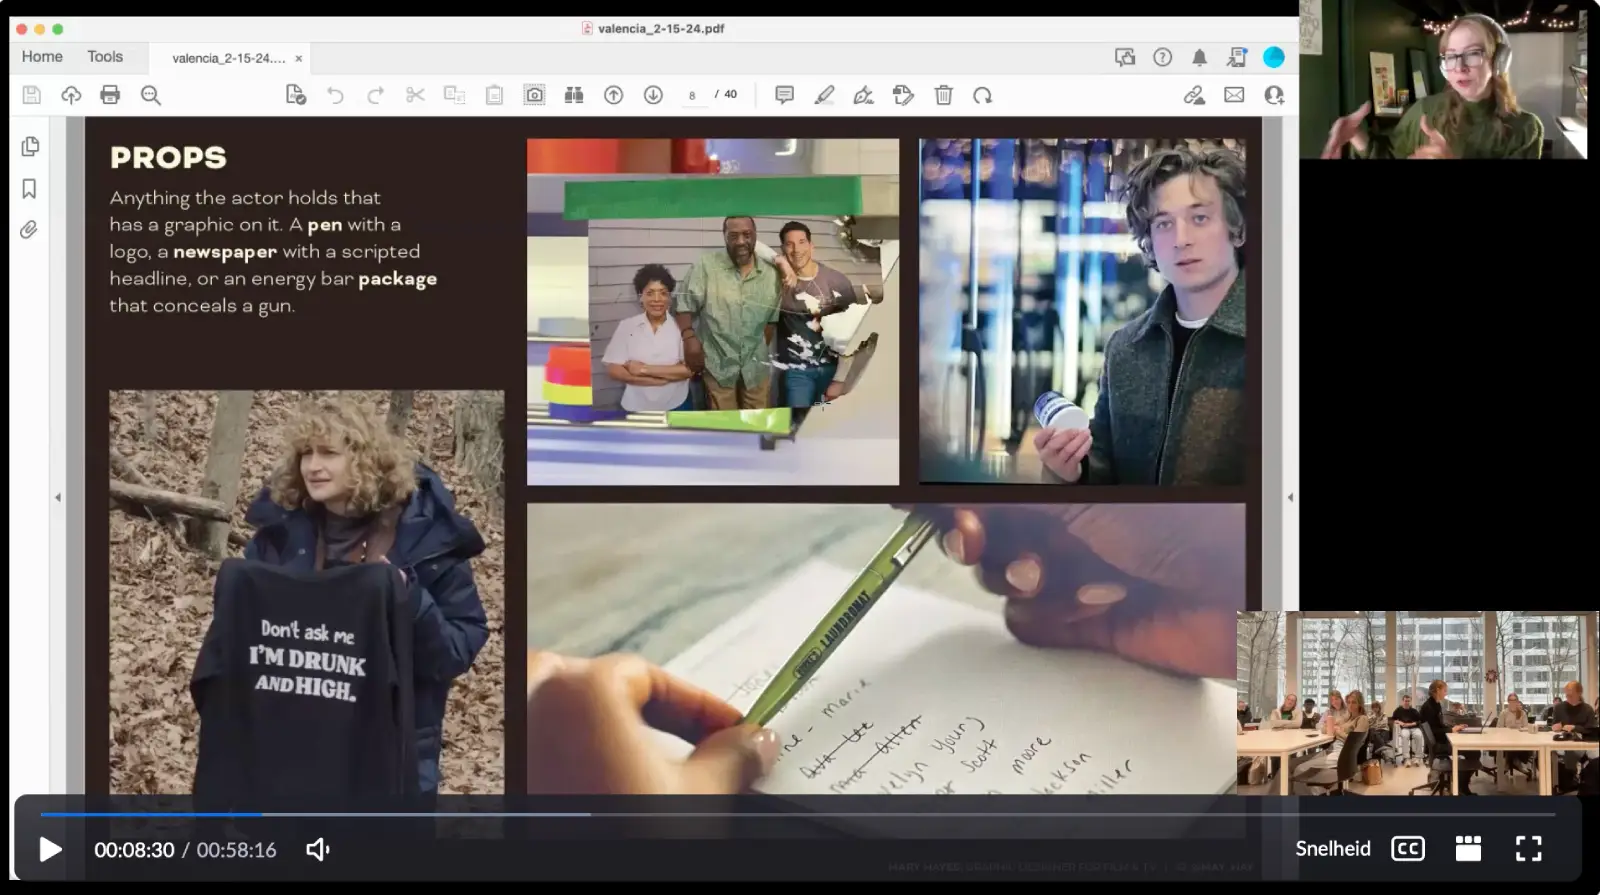Click the rotate page icon
This screenshot has height=895, width=1600.
tap(983, 95)
